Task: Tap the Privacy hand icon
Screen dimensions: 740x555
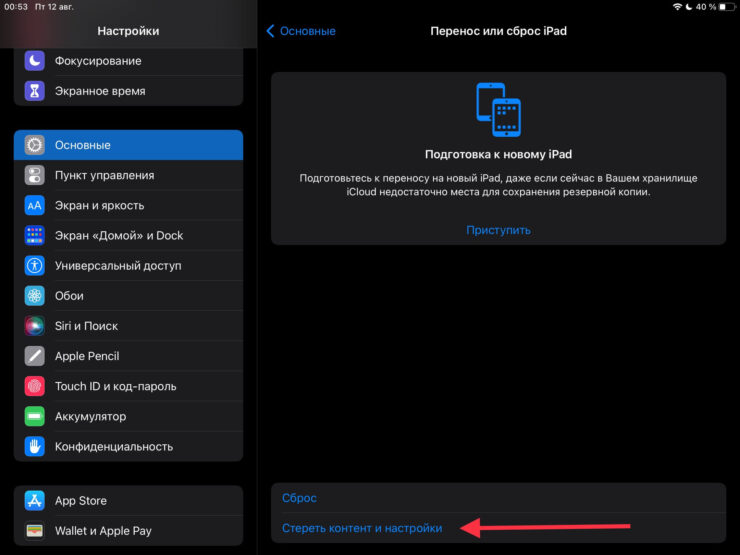Action: click(x=35, y=447)
